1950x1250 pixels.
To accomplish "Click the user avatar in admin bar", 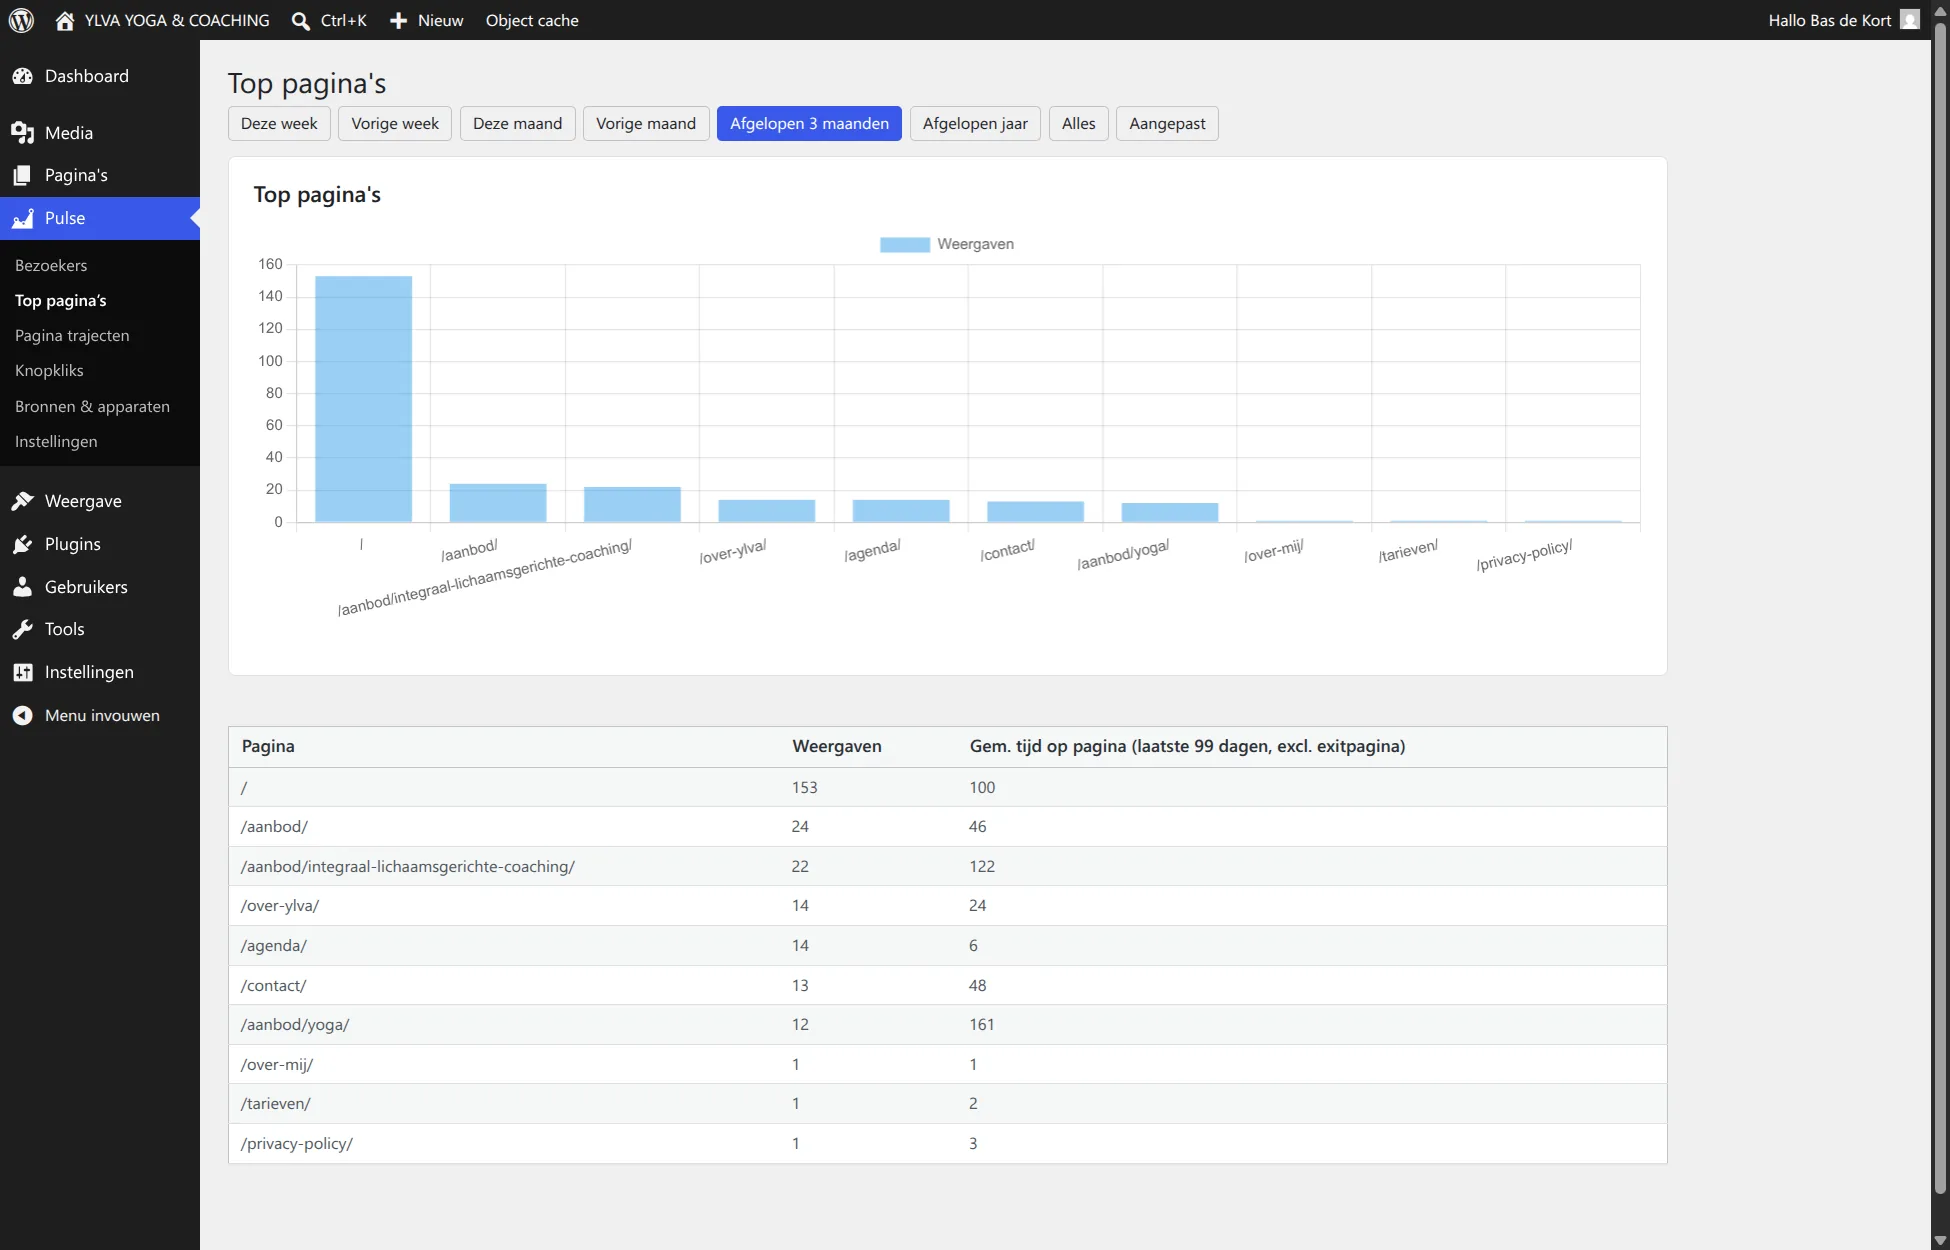I will (x=1910, y=20).
